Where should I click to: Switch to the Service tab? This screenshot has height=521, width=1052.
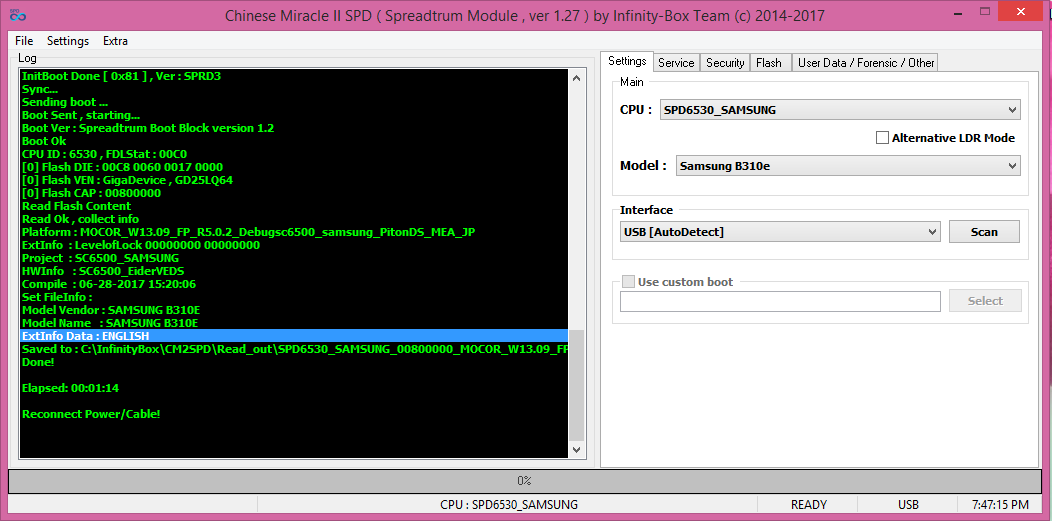[x=676, y=62]
